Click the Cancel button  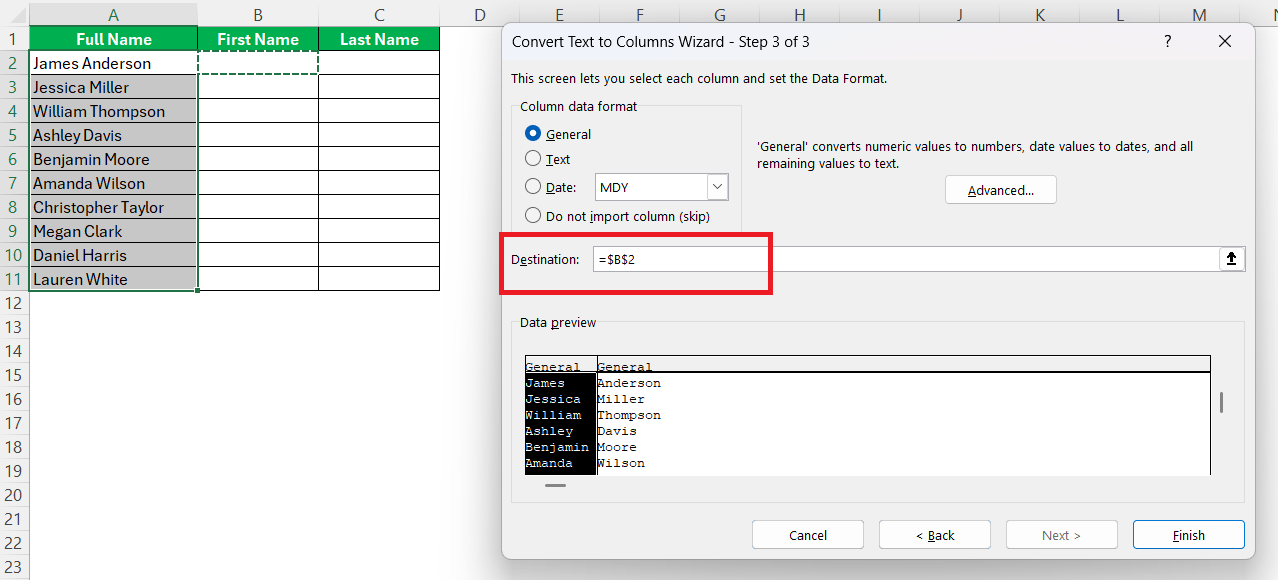click(807, 535)
